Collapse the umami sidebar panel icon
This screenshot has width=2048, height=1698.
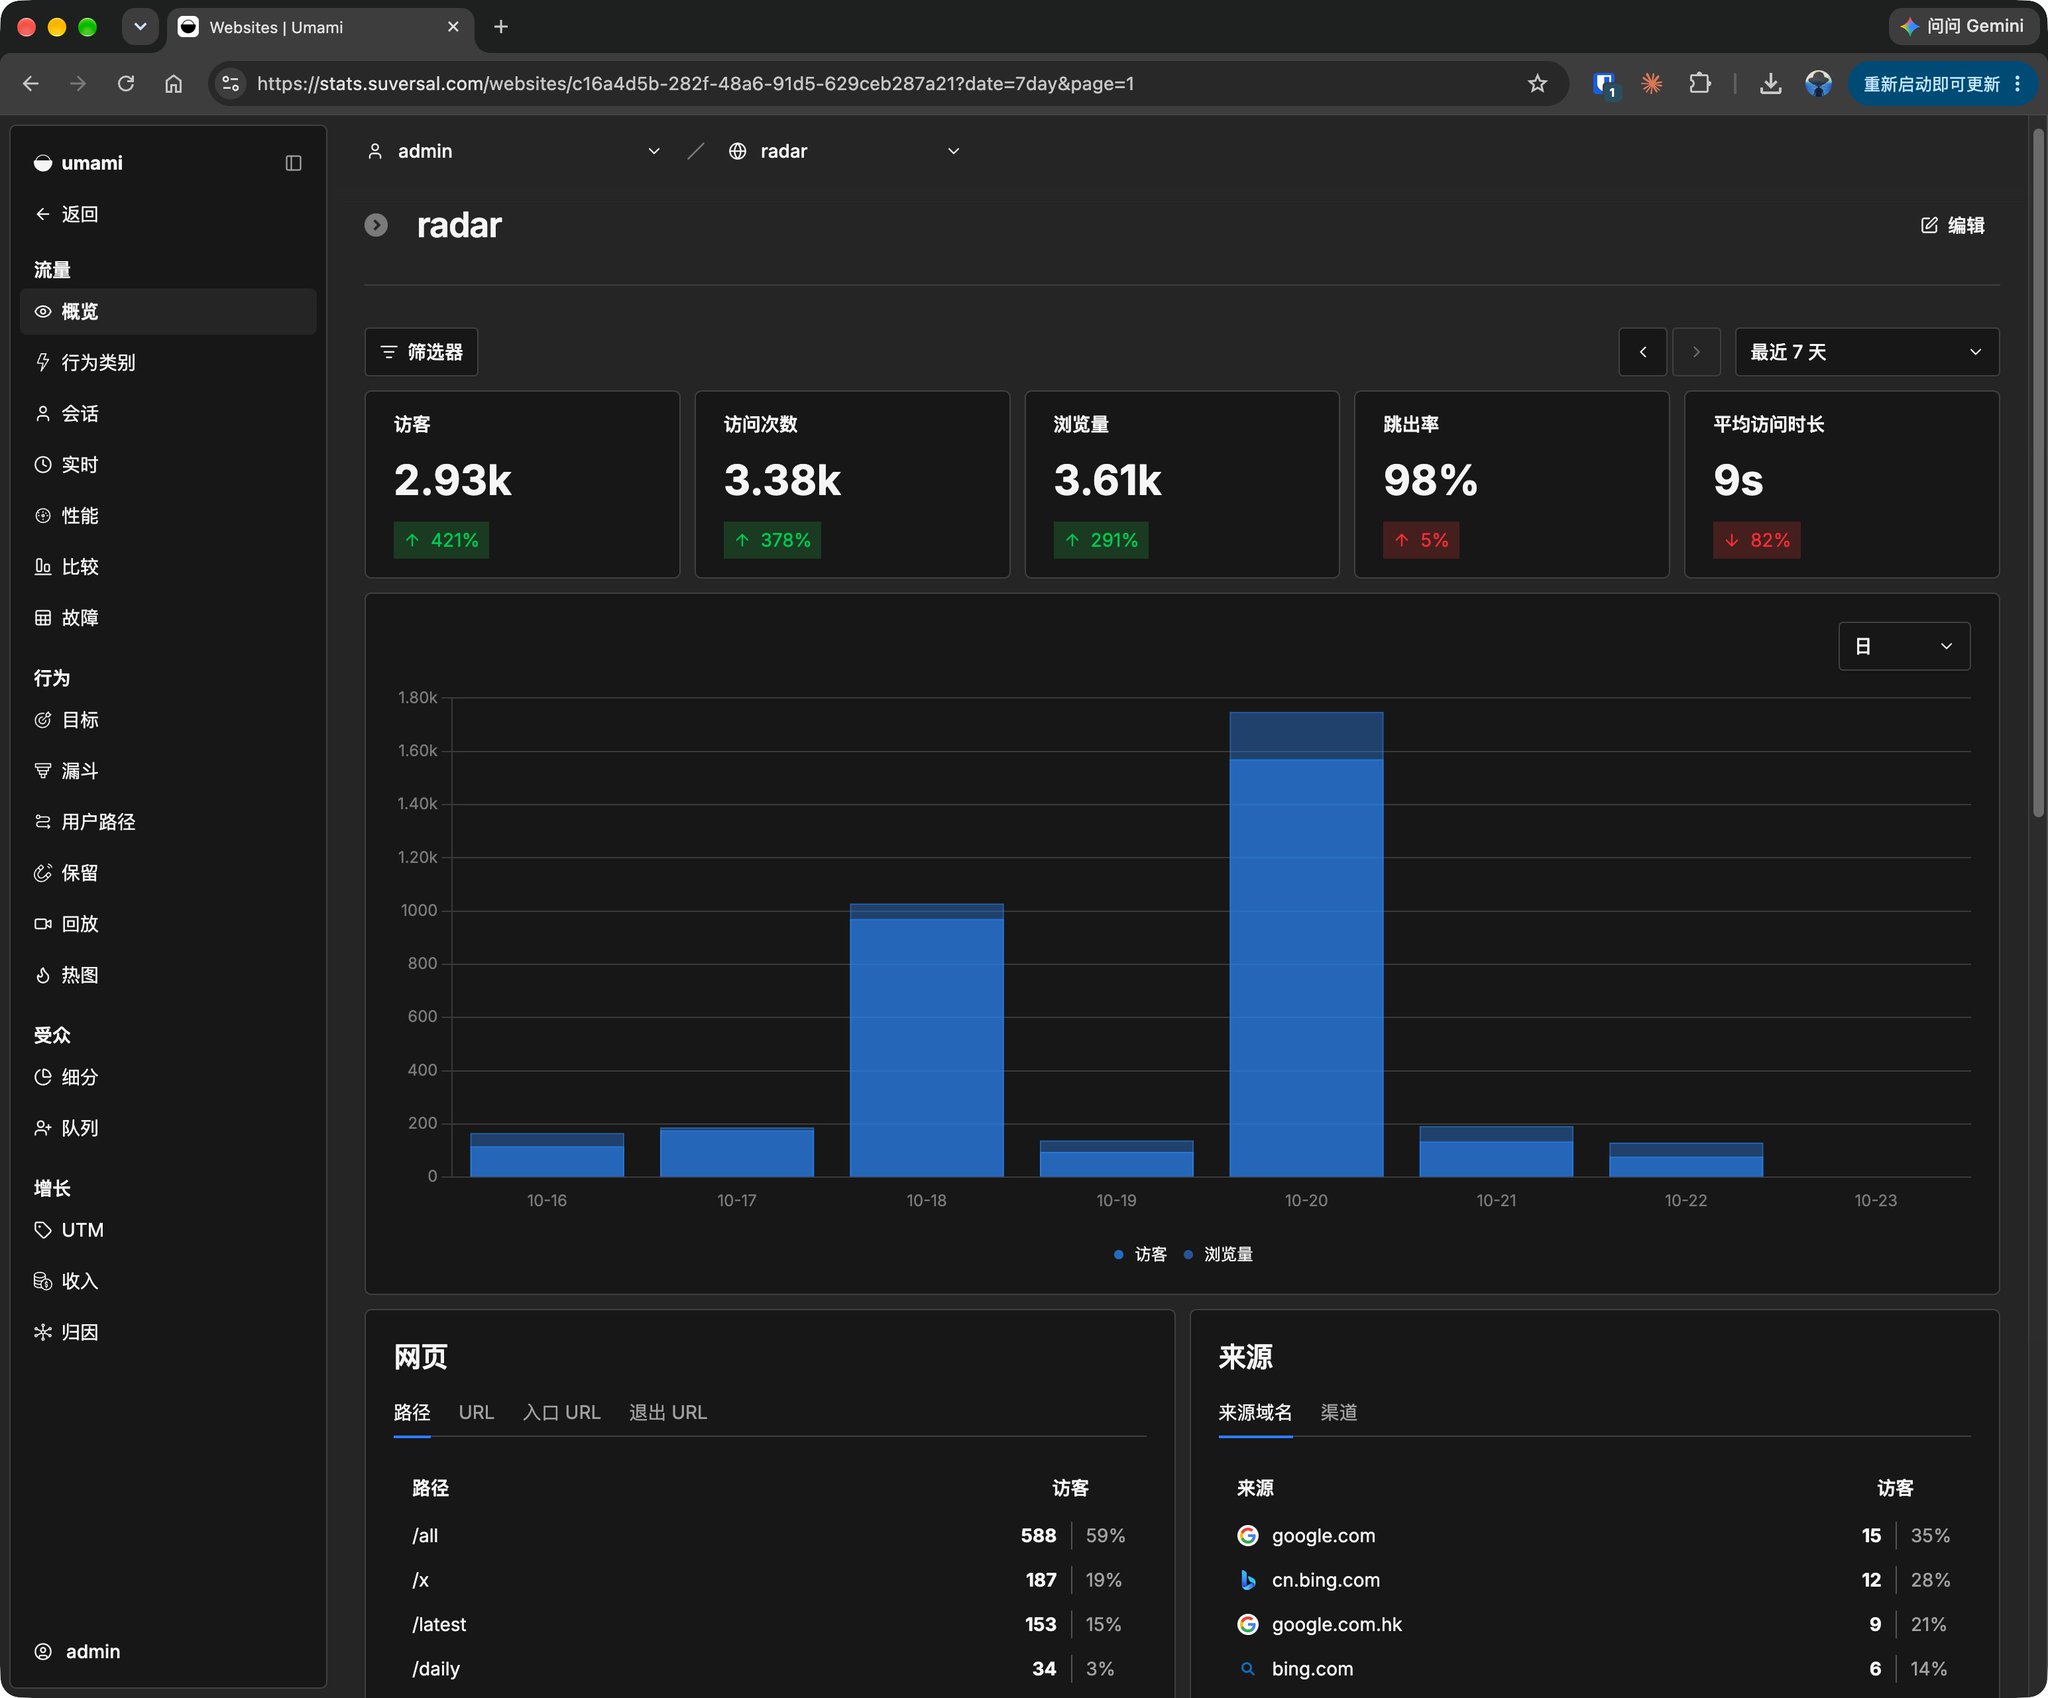(x=293, y=163)
